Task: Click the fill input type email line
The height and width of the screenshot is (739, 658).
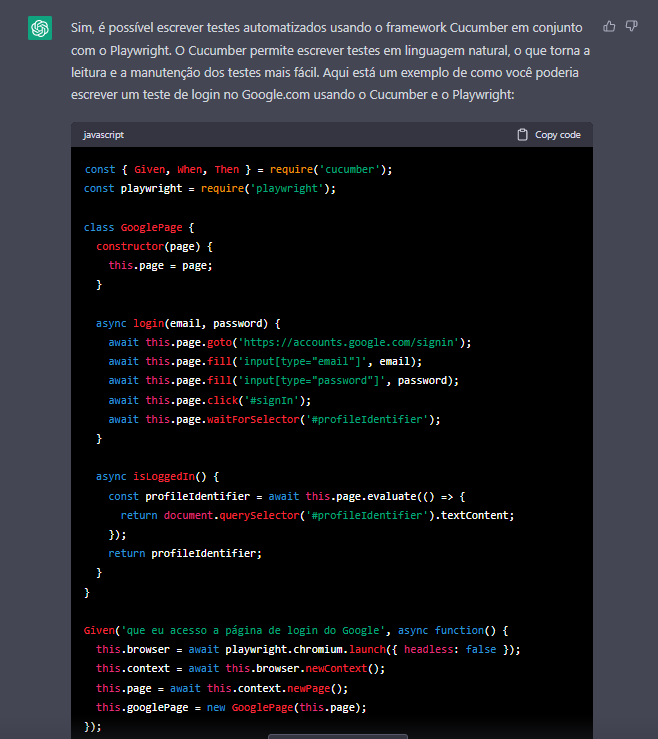Action: tap(265, 361)
